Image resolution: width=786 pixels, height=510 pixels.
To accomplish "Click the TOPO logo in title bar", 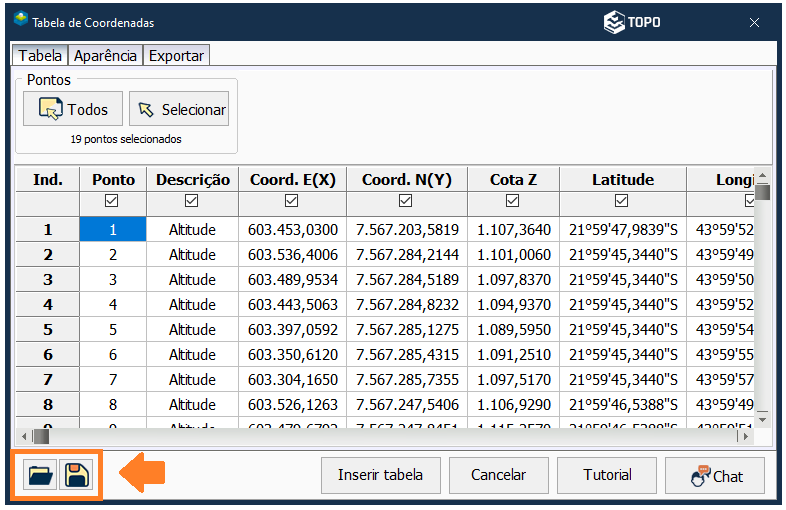I will tap(632, 21).
